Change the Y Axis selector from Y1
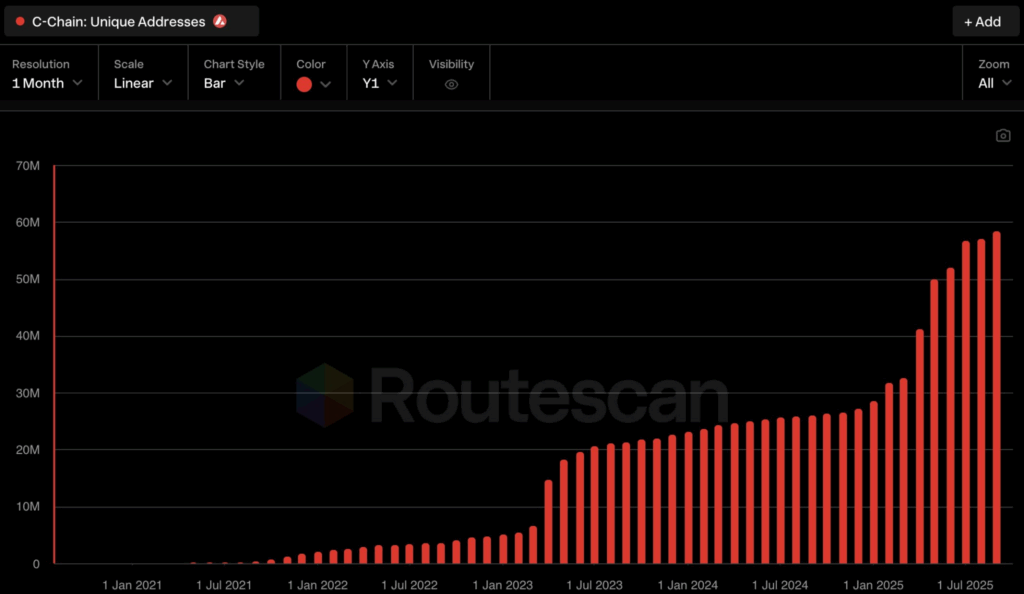 [x=379, y=83]
